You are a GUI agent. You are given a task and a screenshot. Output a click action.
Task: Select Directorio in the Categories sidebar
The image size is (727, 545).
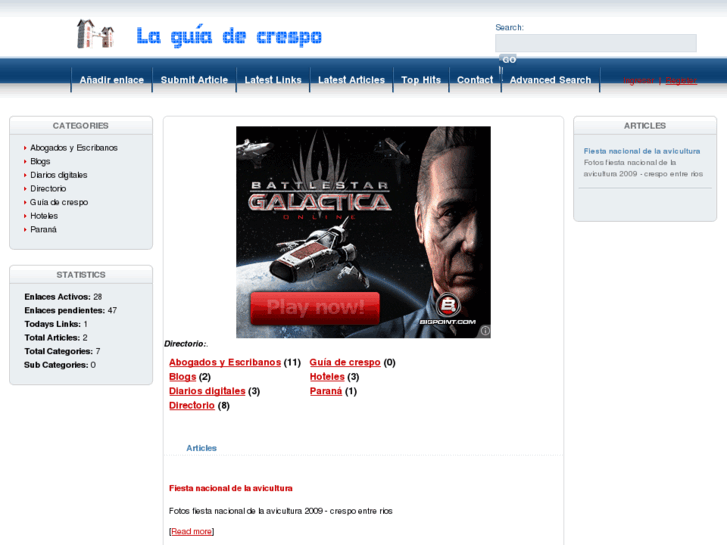[x=48, y=188]
